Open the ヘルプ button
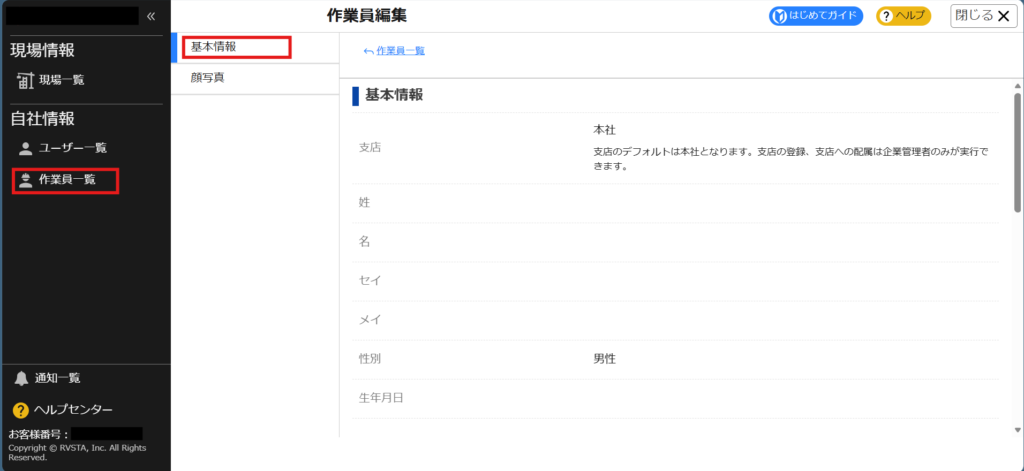 (903, 16)
